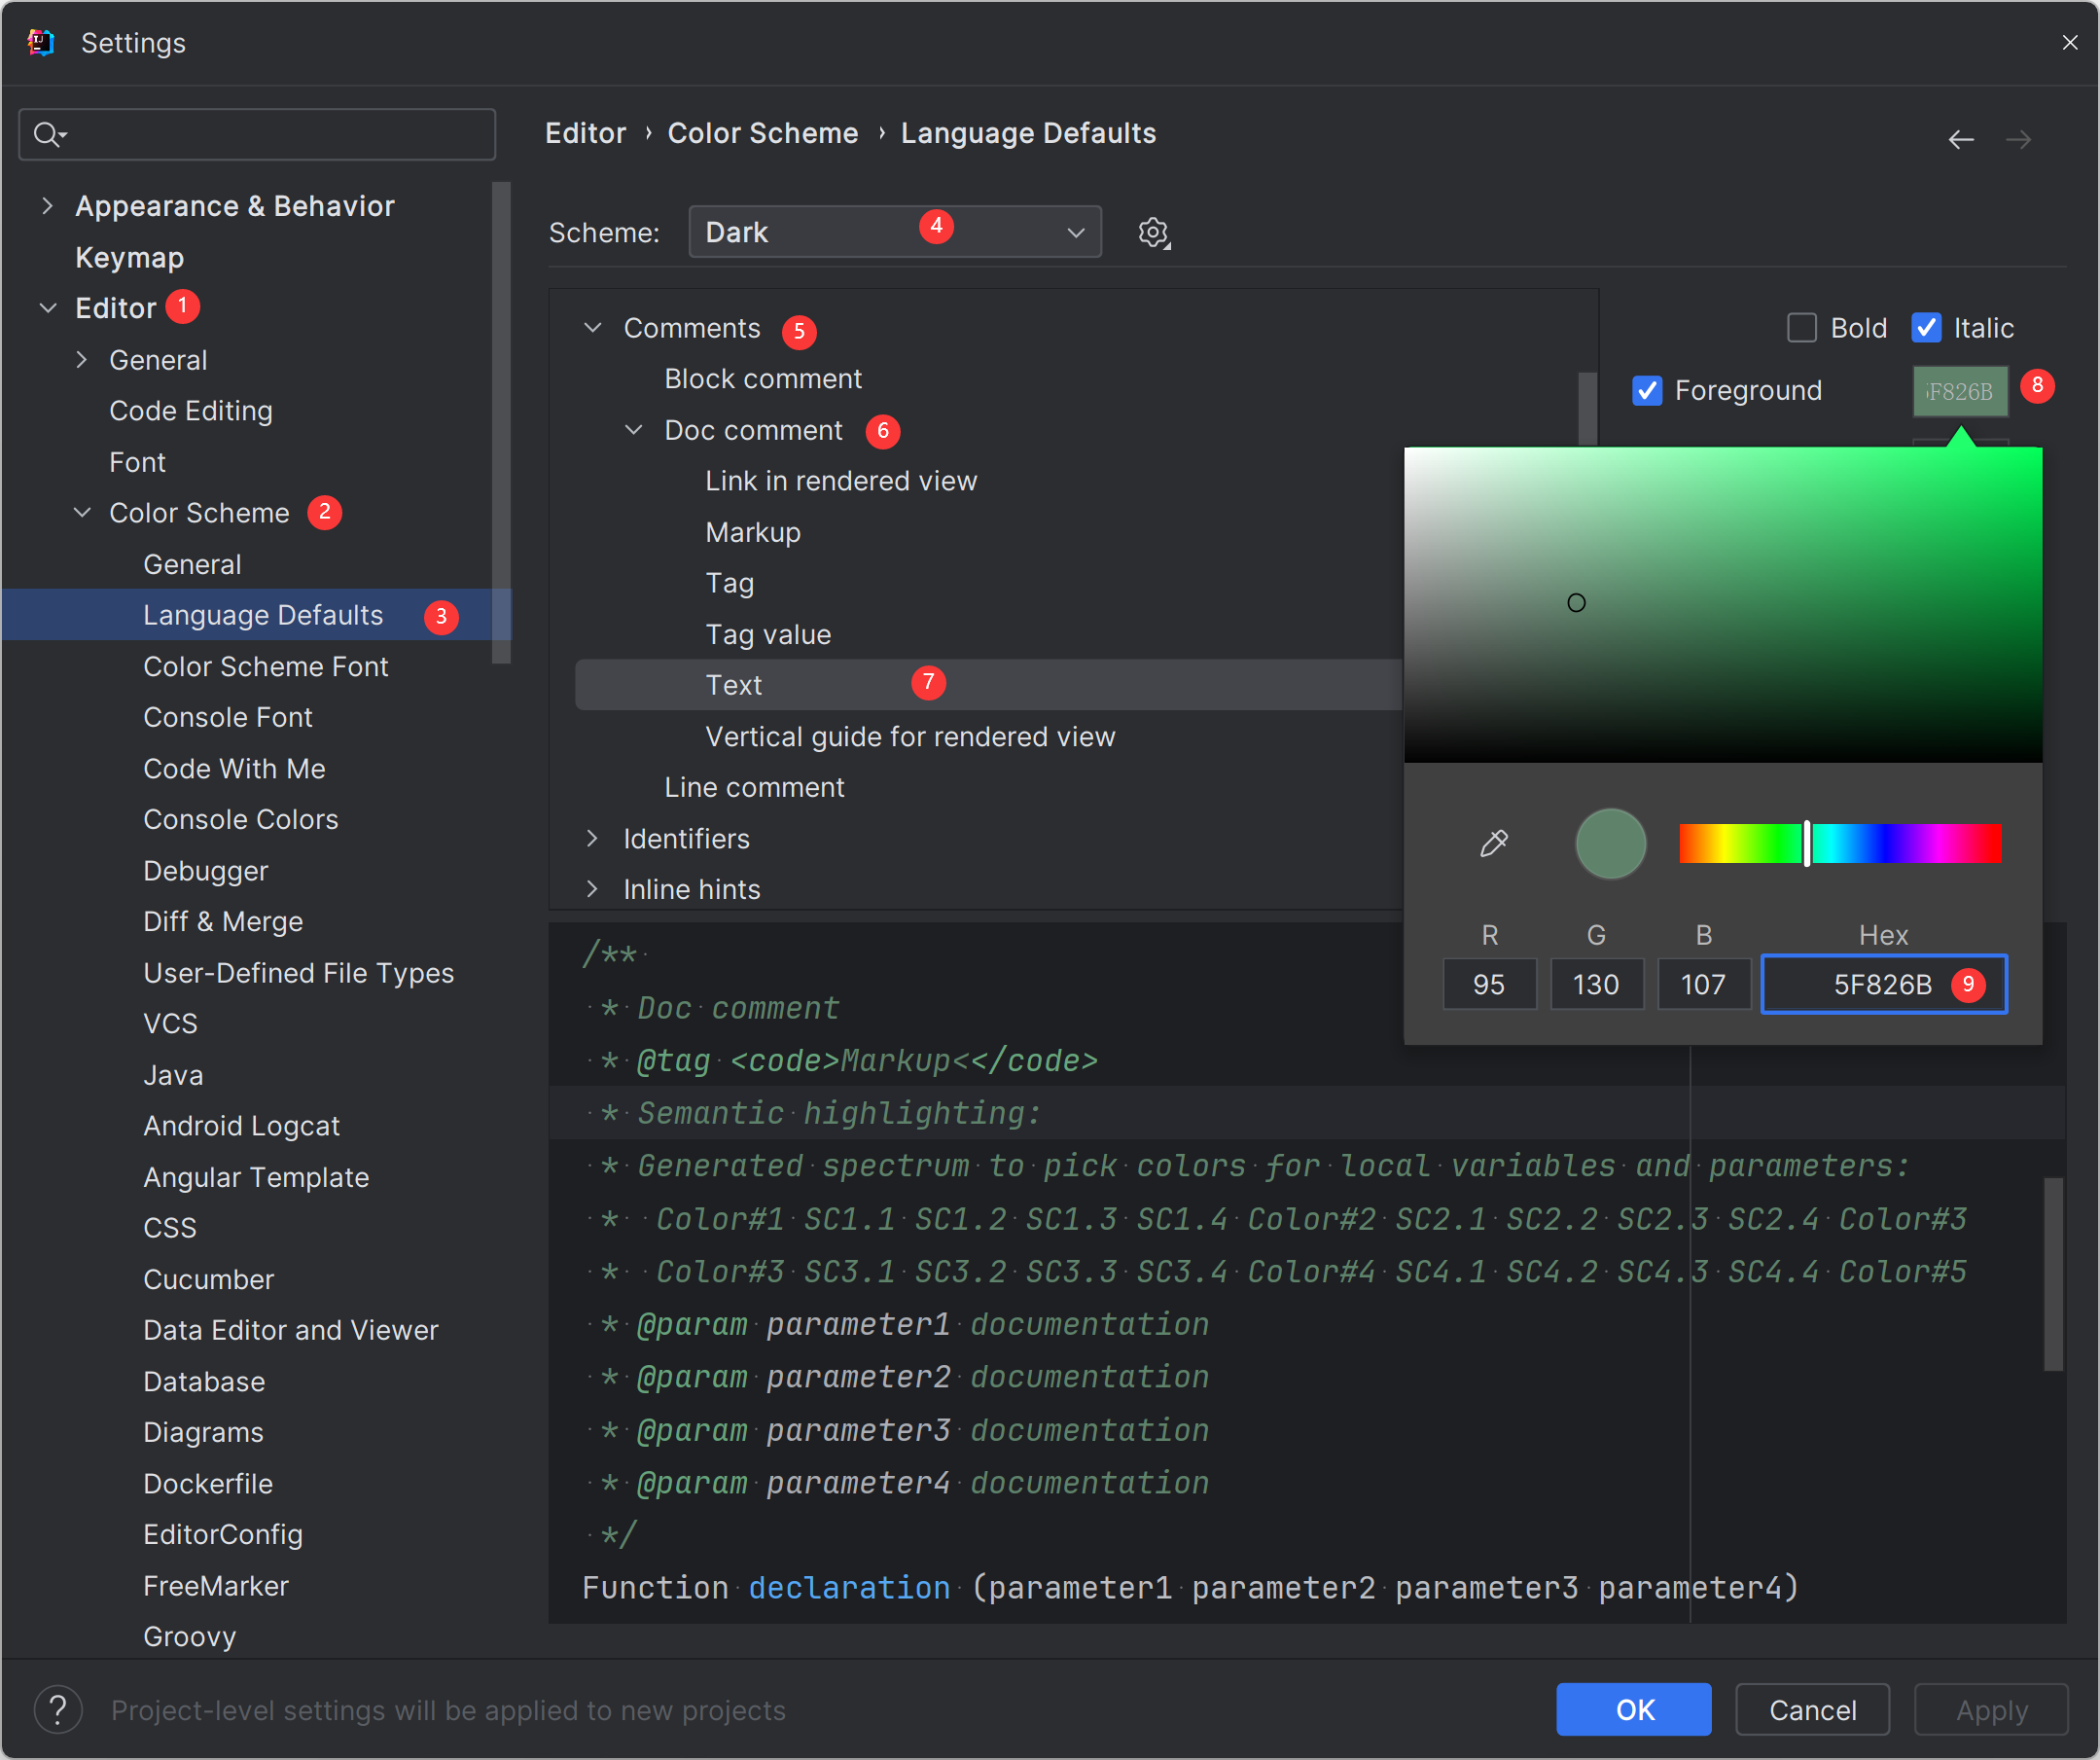Open the Scheme dropdown set to Dark

[x=895, y=232]
